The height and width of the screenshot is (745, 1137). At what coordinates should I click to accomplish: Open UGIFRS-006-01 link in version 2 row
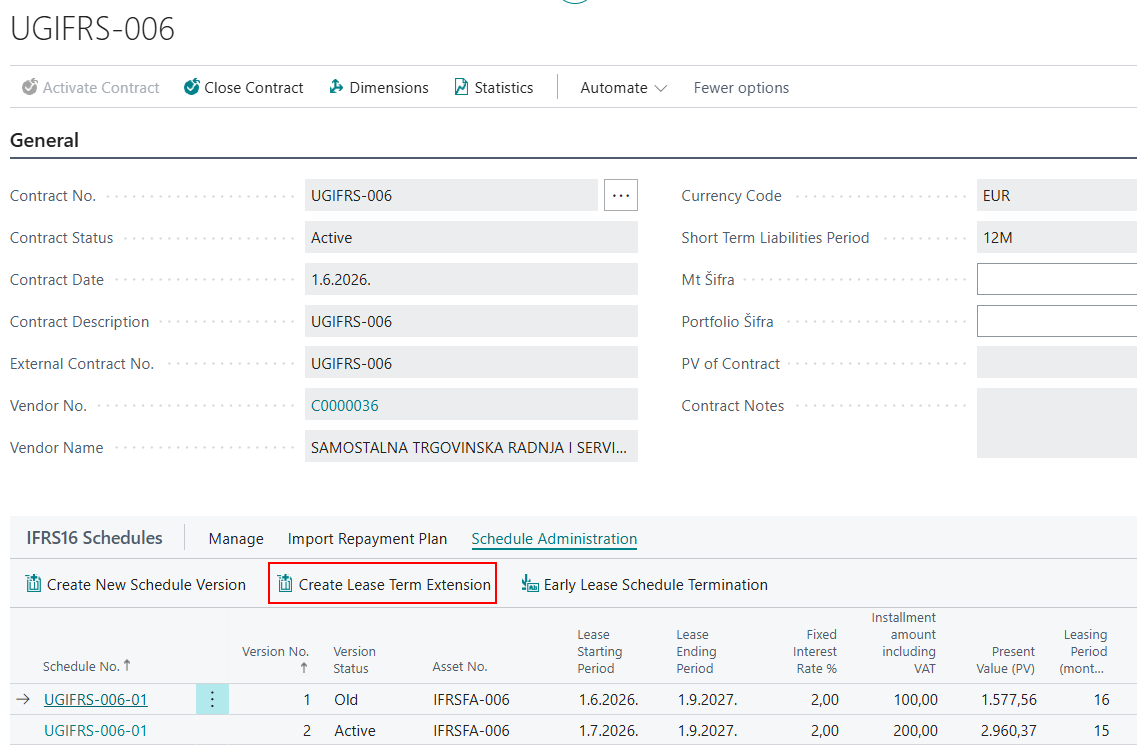pyautogui.click(x=96, y=730)
